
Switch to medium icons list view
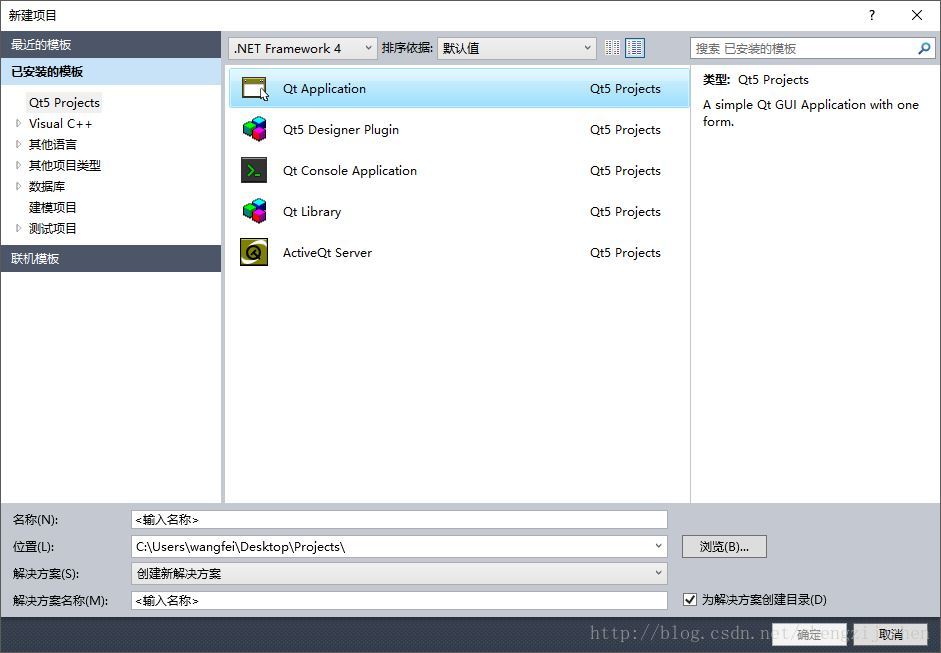click(635, 48)
